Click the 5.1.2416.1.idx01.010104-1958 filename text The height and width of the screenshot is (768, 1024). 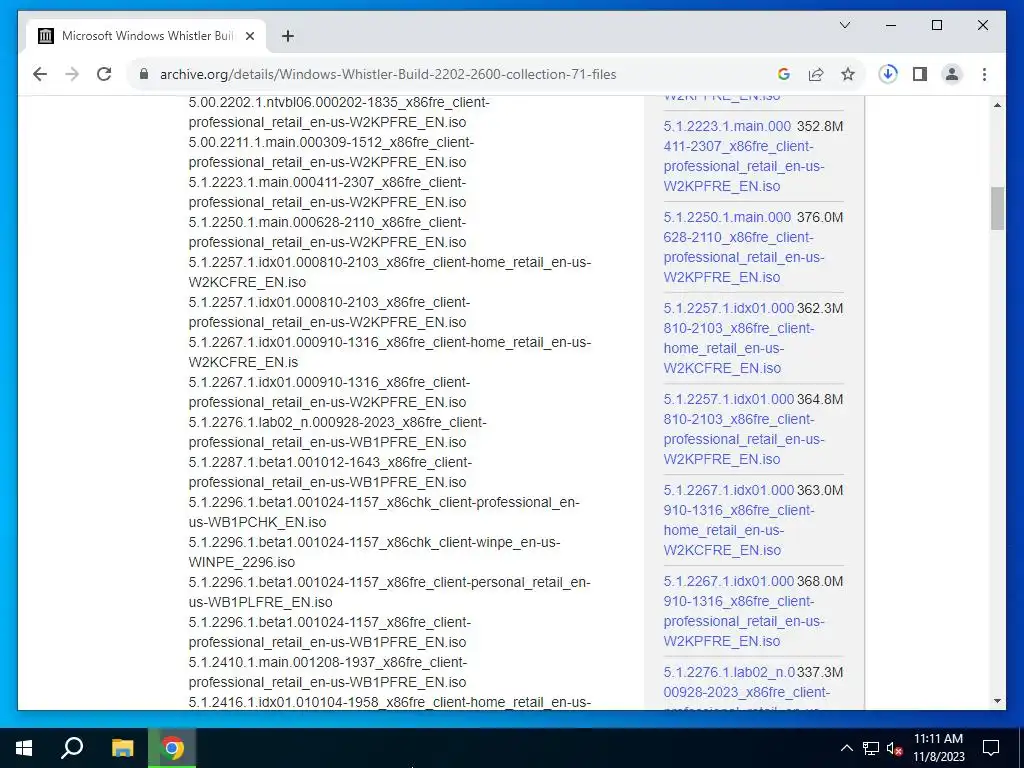click(390, 702)
